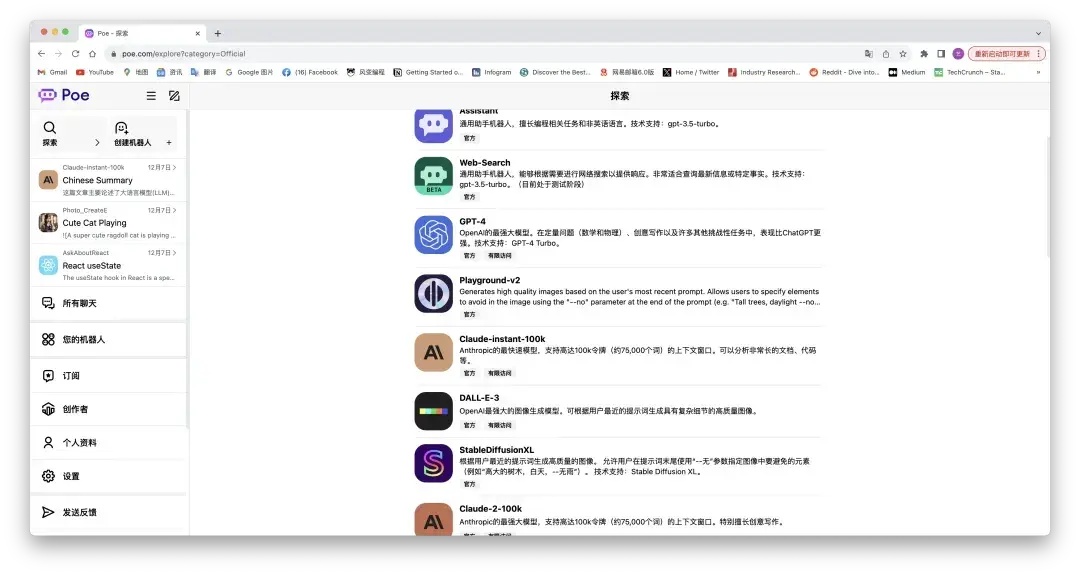Bookmark the page with the star icon
Screen dimensions: 1080x575
(903, 54)
